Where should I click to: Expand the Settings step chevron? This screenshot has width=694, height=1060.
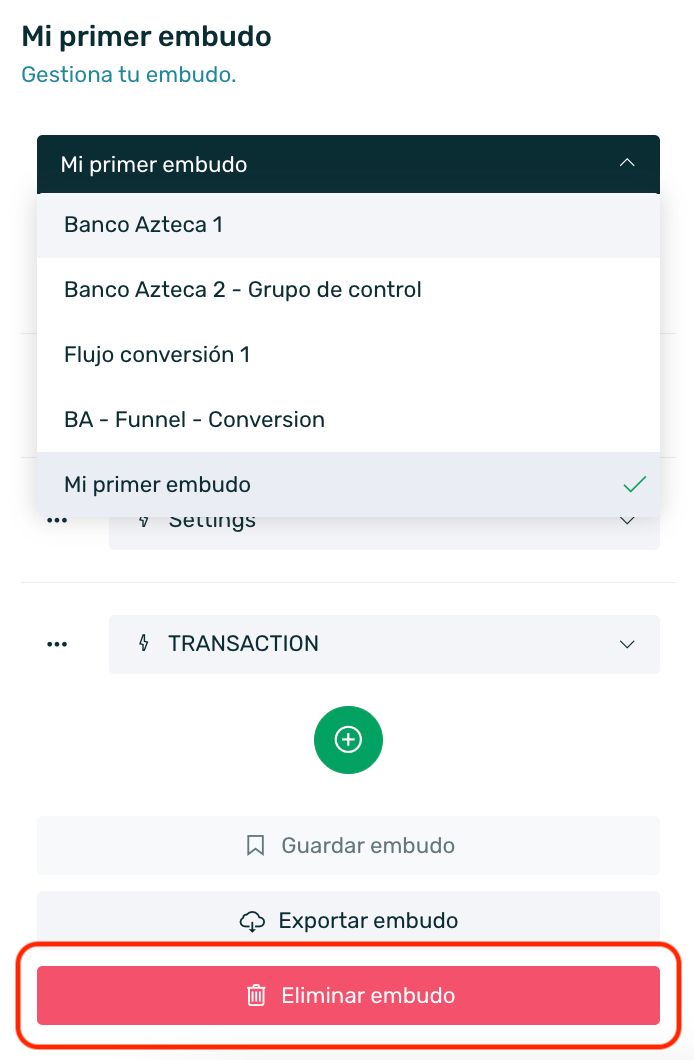click(627, 521)
